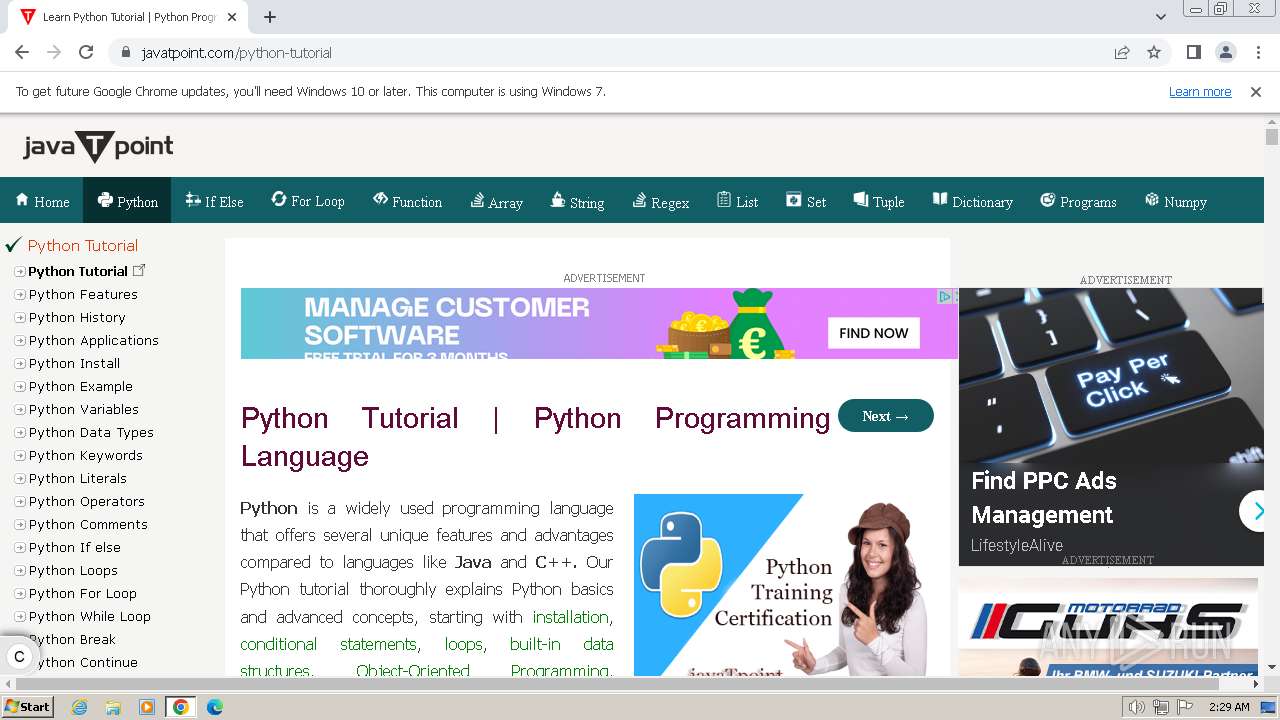Open Chrome's side panel
This screenshot has height=720, width=1280.
pos(1193,52)
